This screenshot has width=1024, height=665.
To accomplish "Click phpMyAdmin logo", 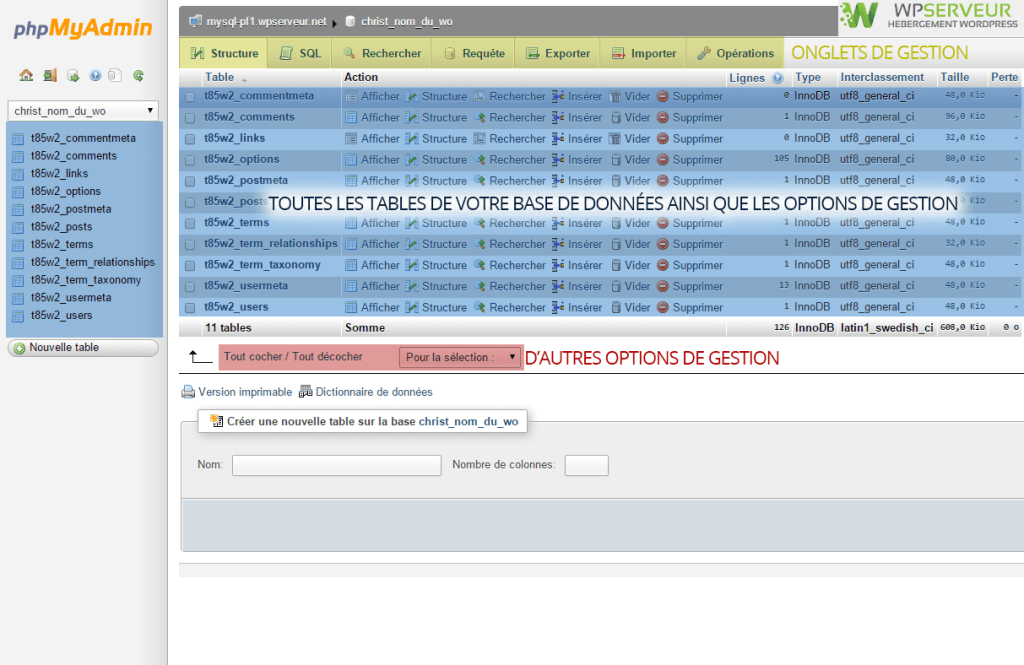I will [83, 28].
